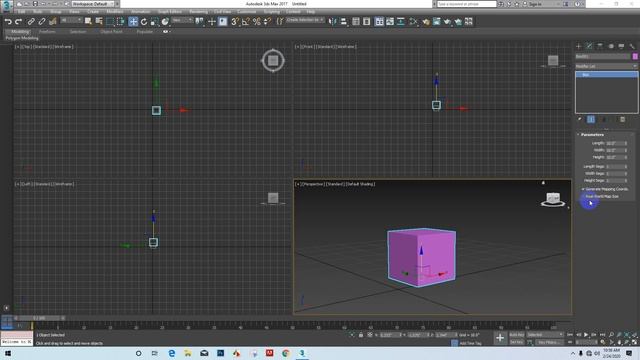
Task: Click Remove Modifier trash icon below stack
Action: click(x=622, y=119)
